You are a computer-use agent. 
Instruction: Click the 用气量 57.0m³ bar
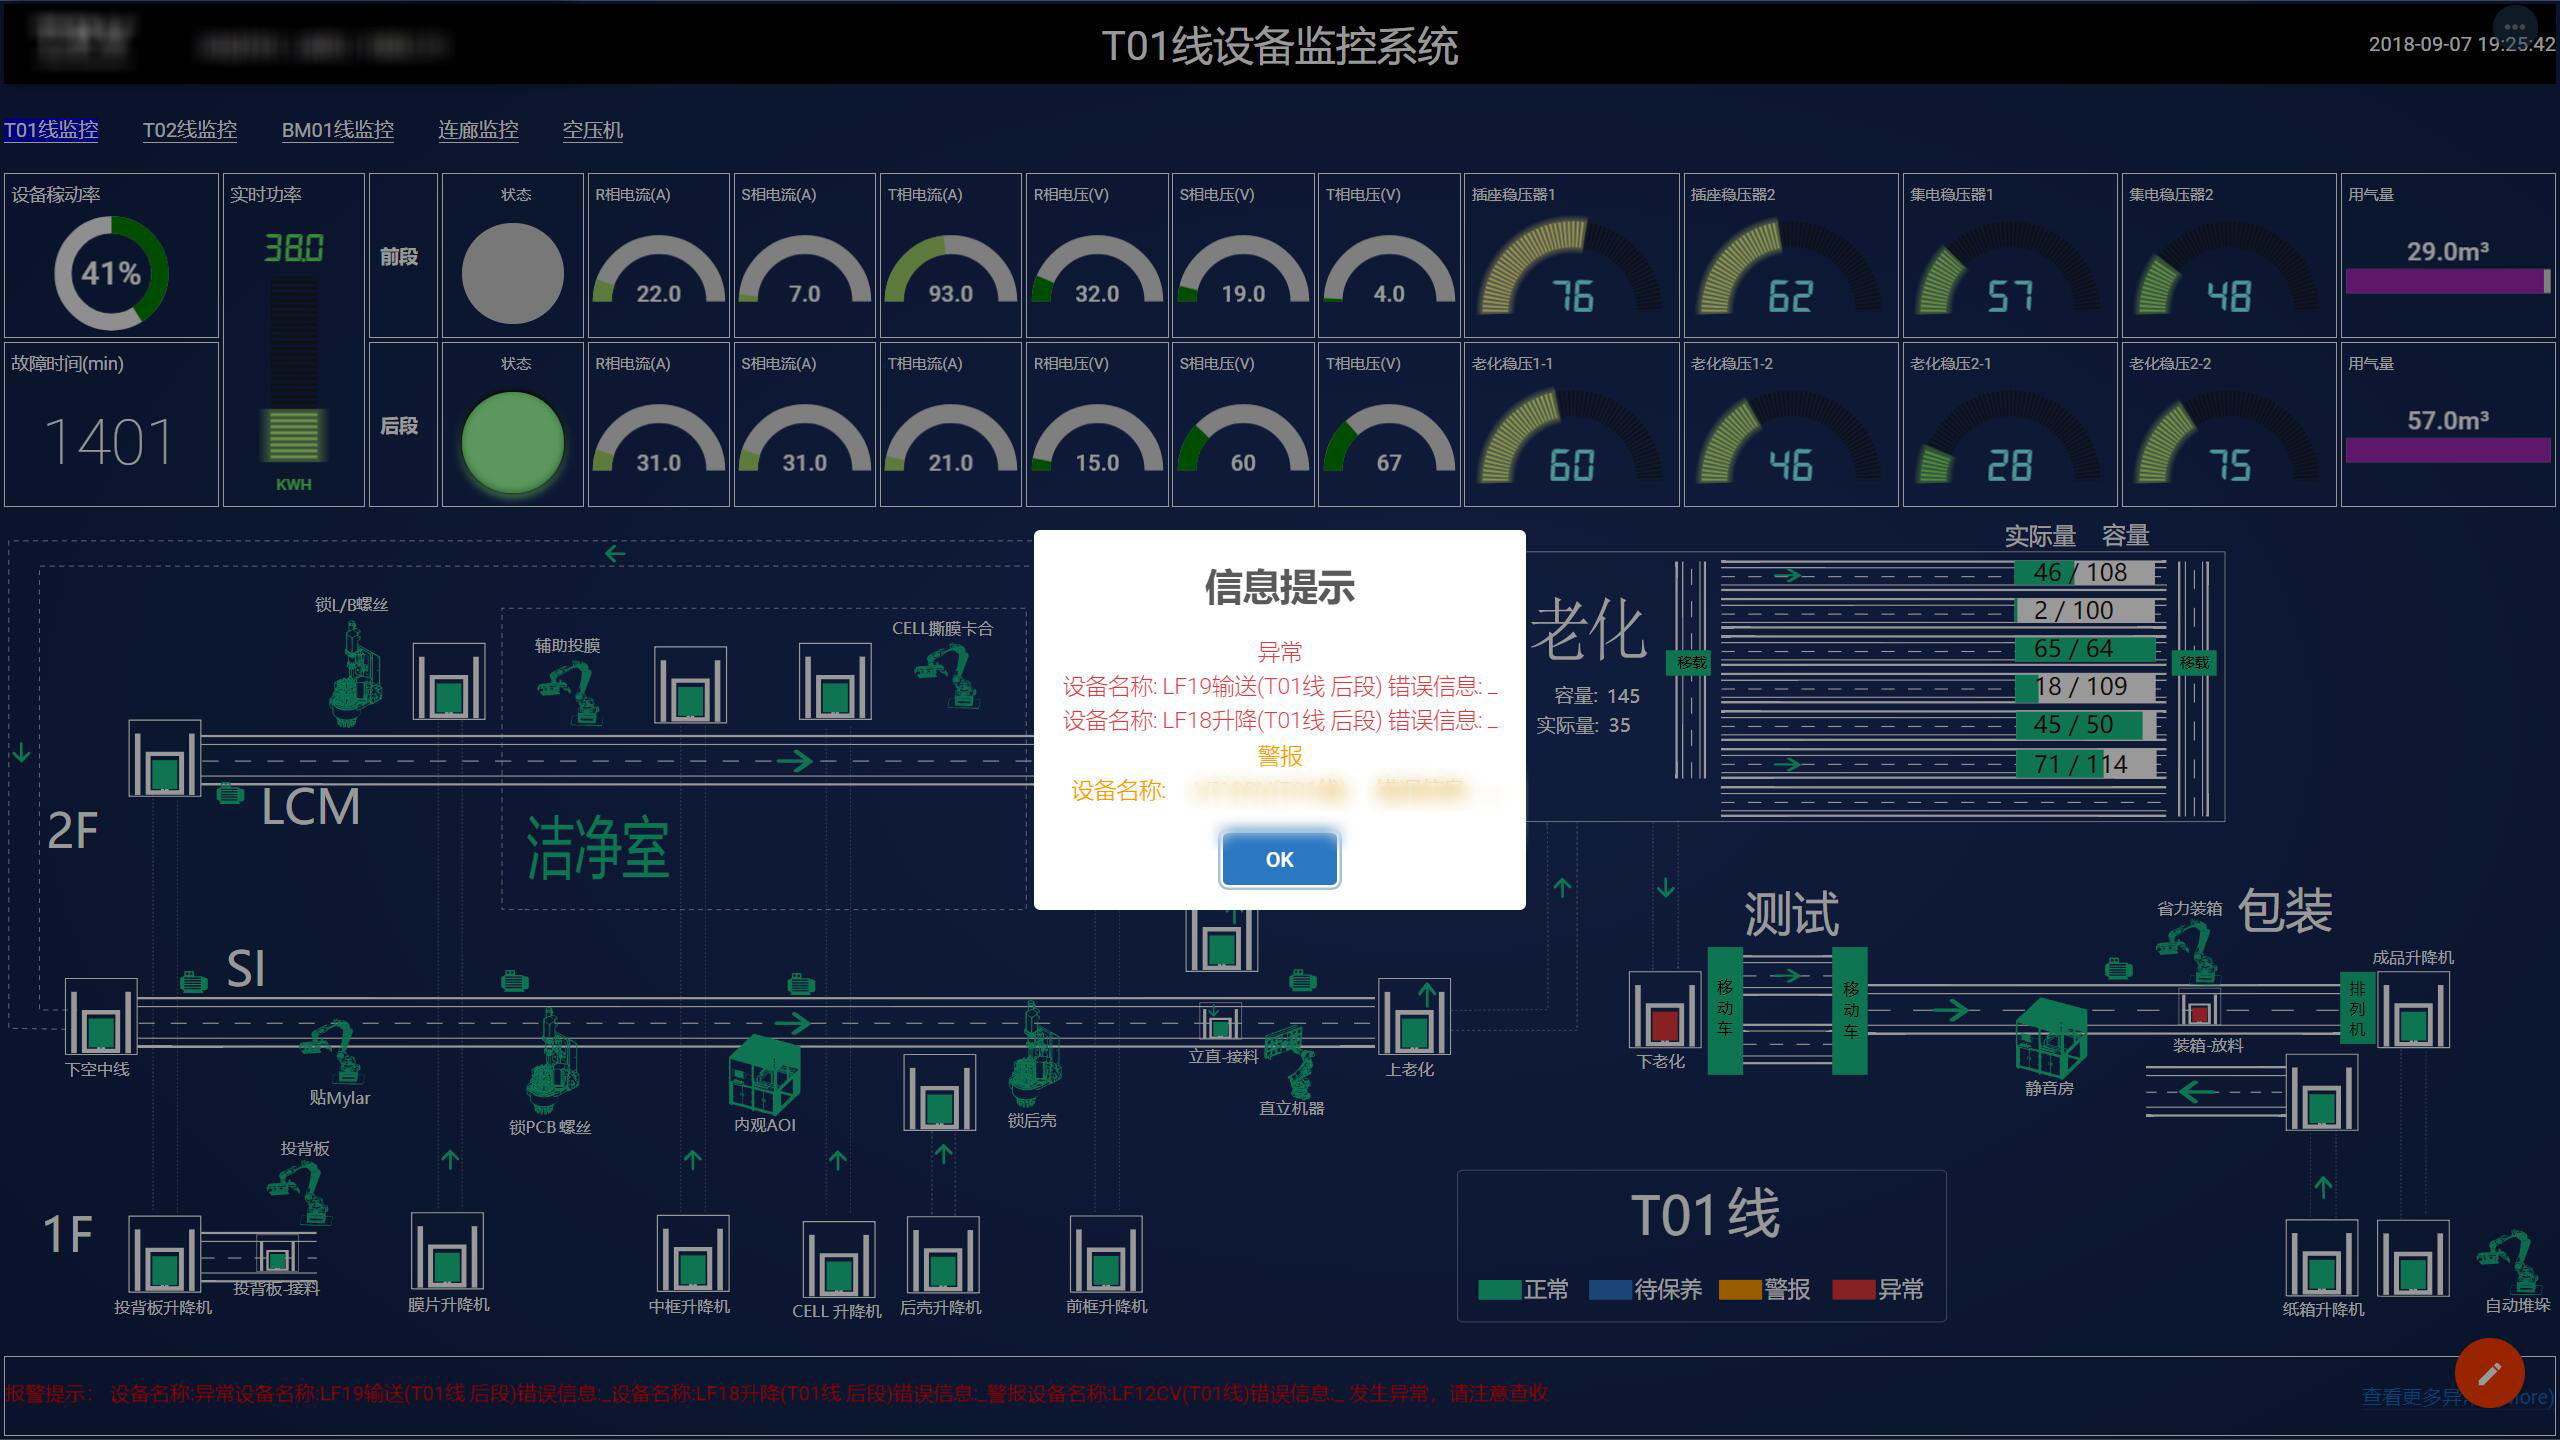coord(2447,451)
